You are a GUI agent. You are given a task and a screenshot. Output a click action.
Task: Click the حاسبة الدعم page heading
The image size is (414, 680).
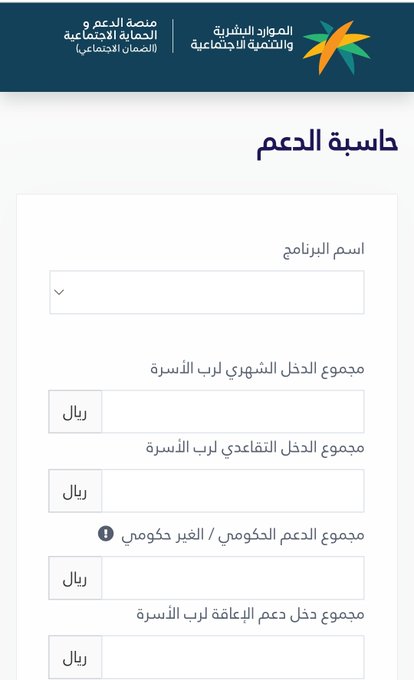(327, 142)
